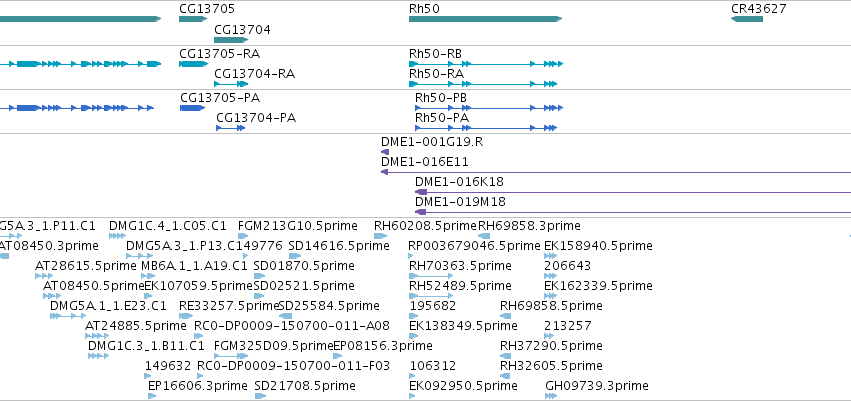Select the DME1-019M18 clone label
The image size is (851, 401).
click(x=460, y=202)
